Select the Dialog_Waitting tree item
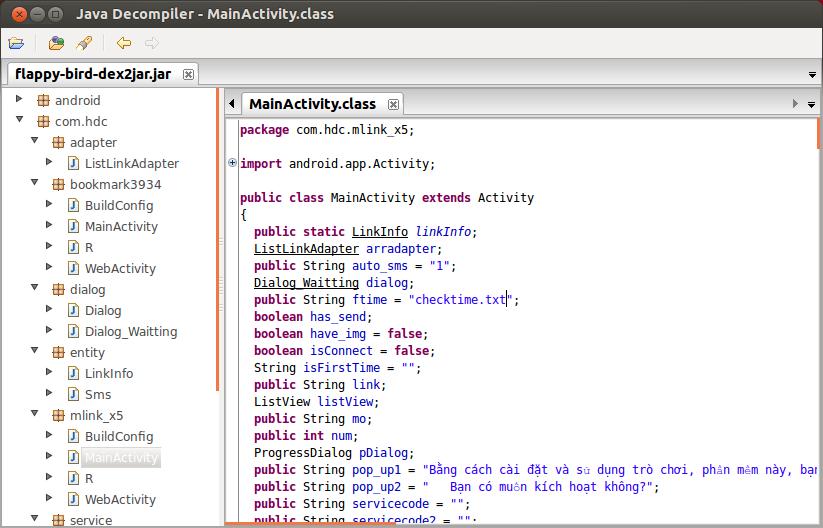The image size is (823, 528). coord(131,331)
